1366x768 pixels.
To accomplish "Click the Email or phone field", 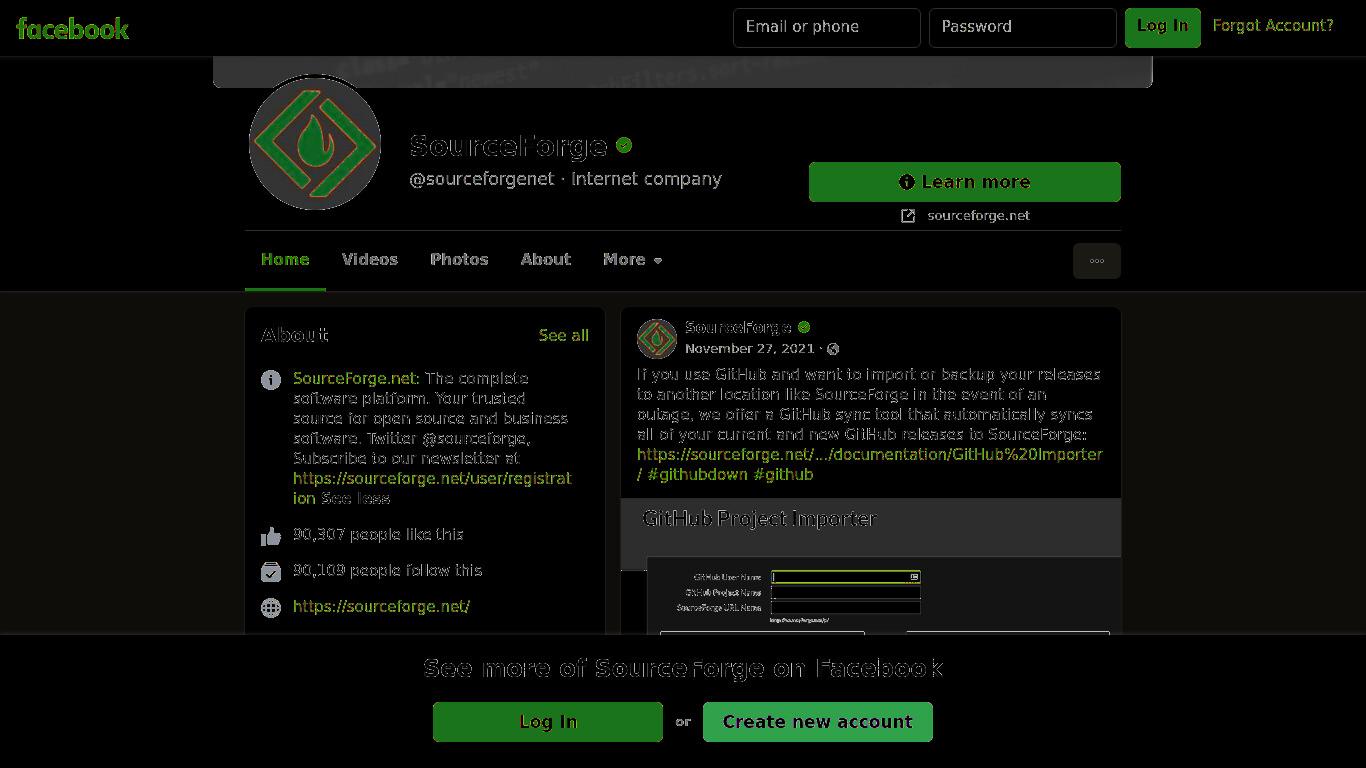I will pos(827,28).
